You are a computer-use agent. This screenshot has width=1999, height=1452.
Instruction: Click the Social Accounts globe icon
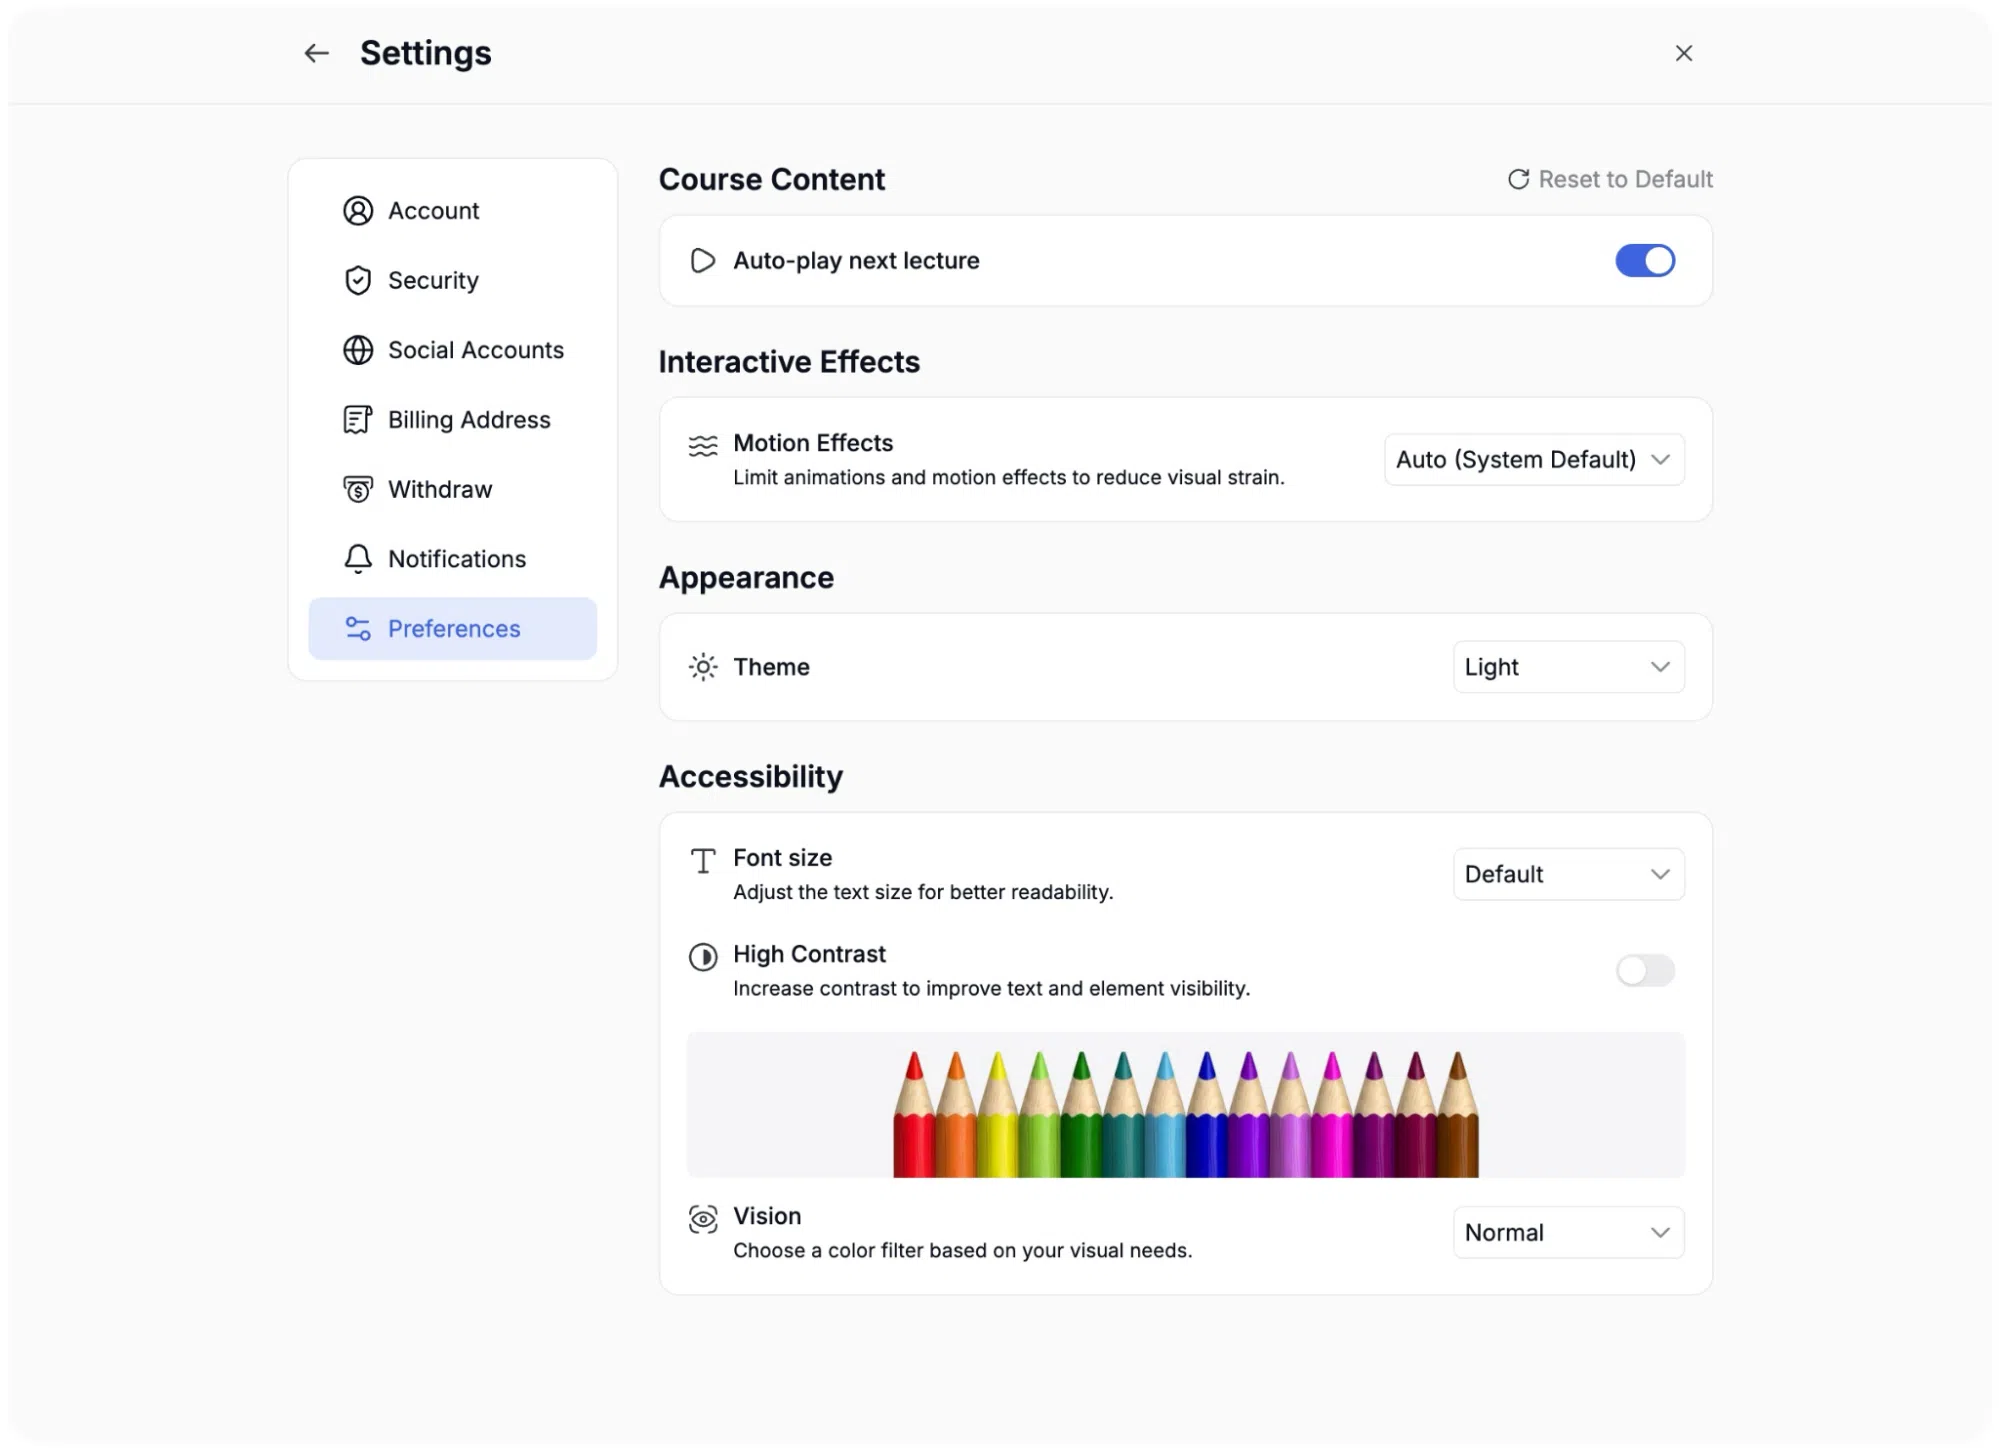click(358, 350)
